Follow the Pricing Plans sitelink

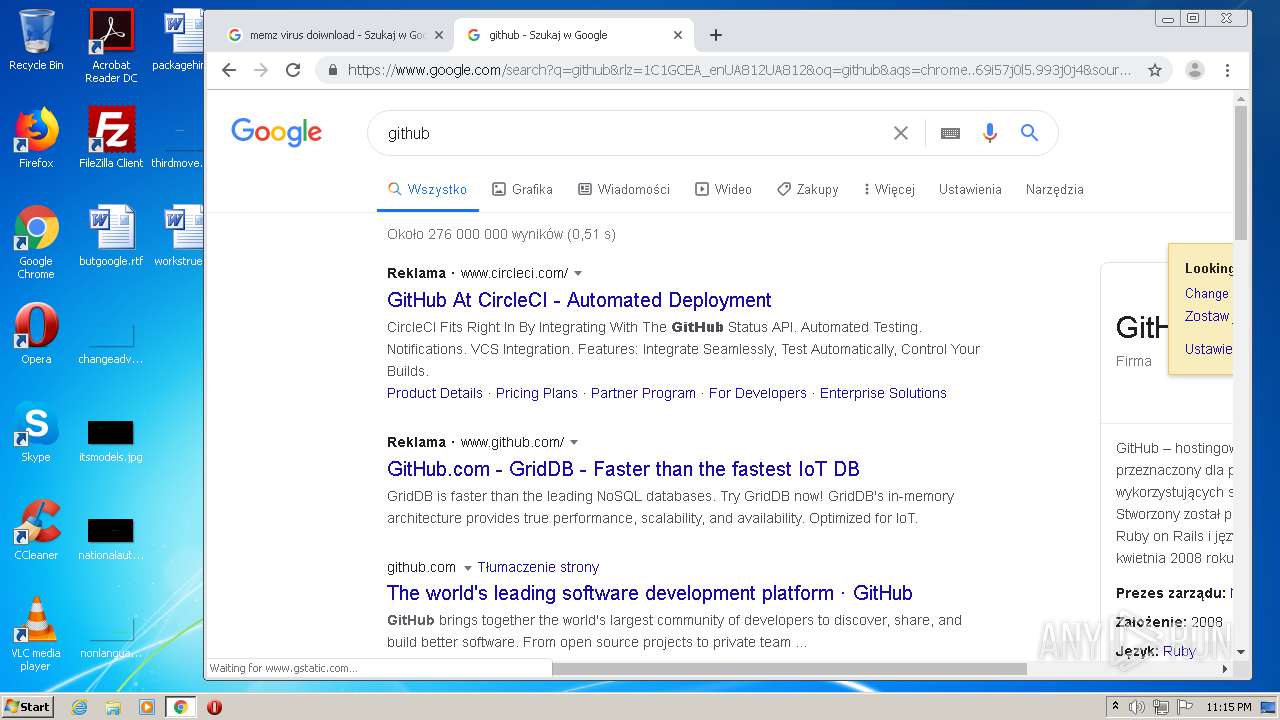tap(537, 393)
